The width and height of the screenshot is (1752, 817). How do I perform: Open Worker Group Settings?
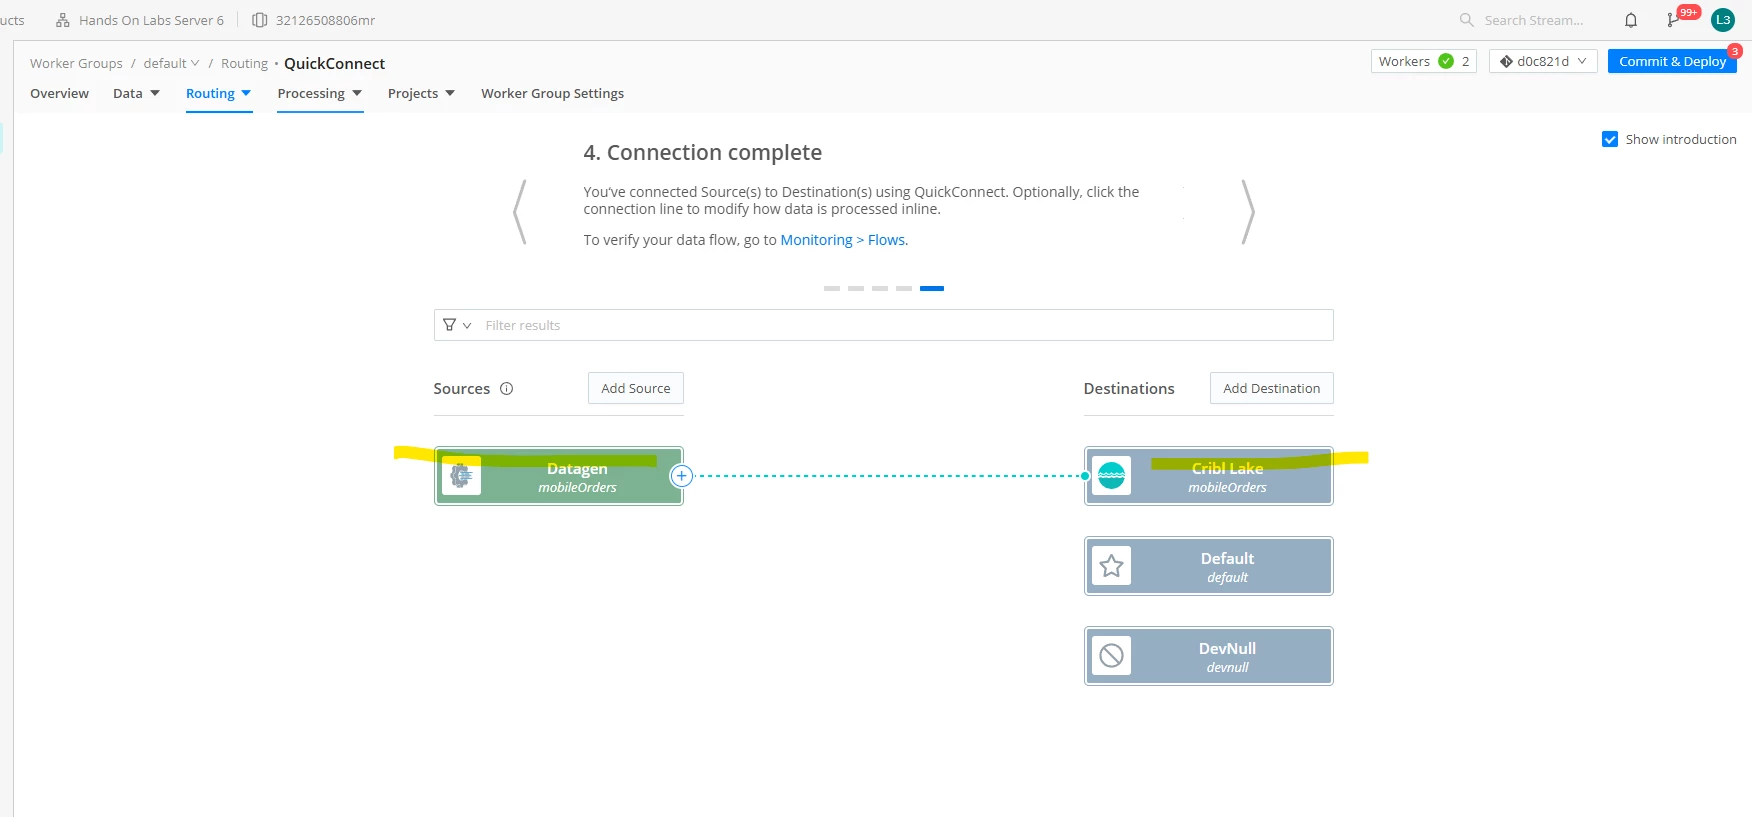coord(552,93)
